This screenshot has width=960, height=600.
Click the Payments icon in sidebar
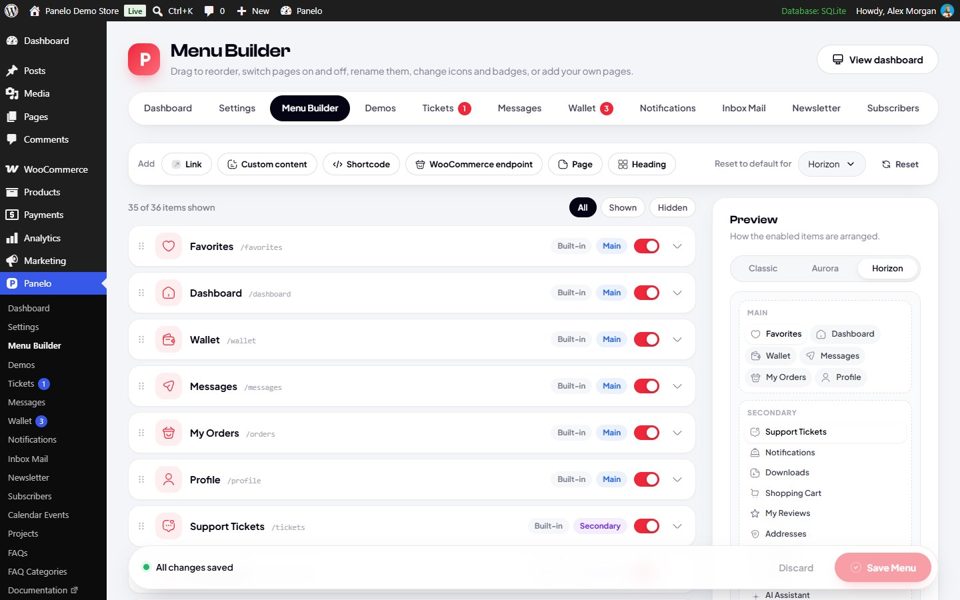click(12, 215)
